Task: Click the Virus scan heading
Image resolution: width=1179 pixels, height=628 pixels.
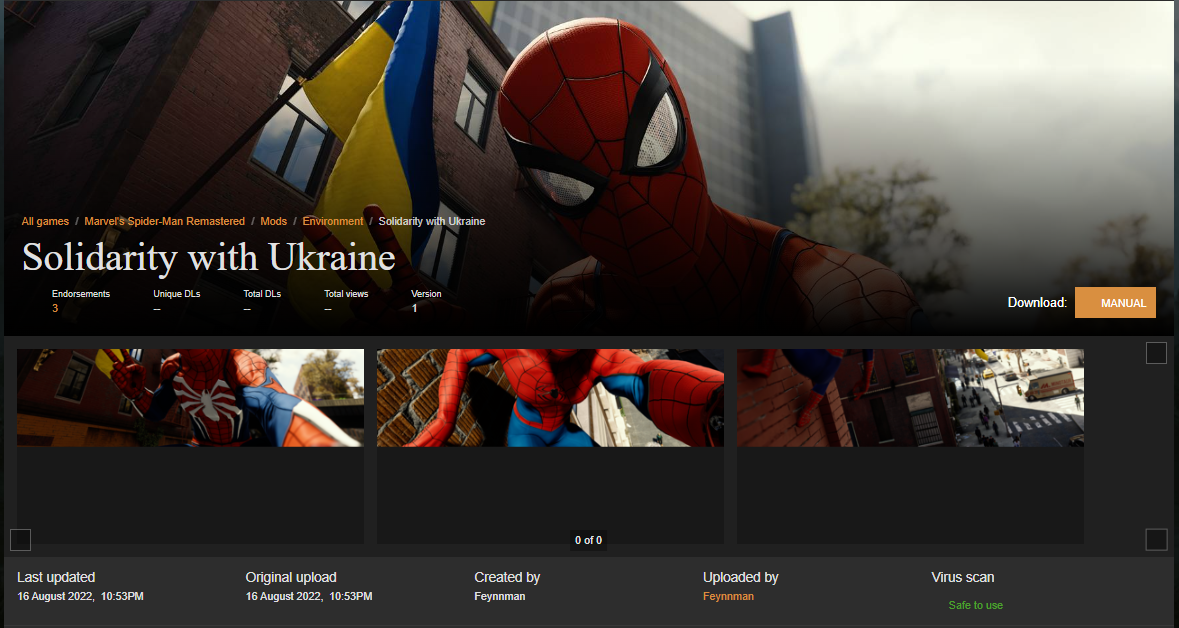Action: pos(962,578)
